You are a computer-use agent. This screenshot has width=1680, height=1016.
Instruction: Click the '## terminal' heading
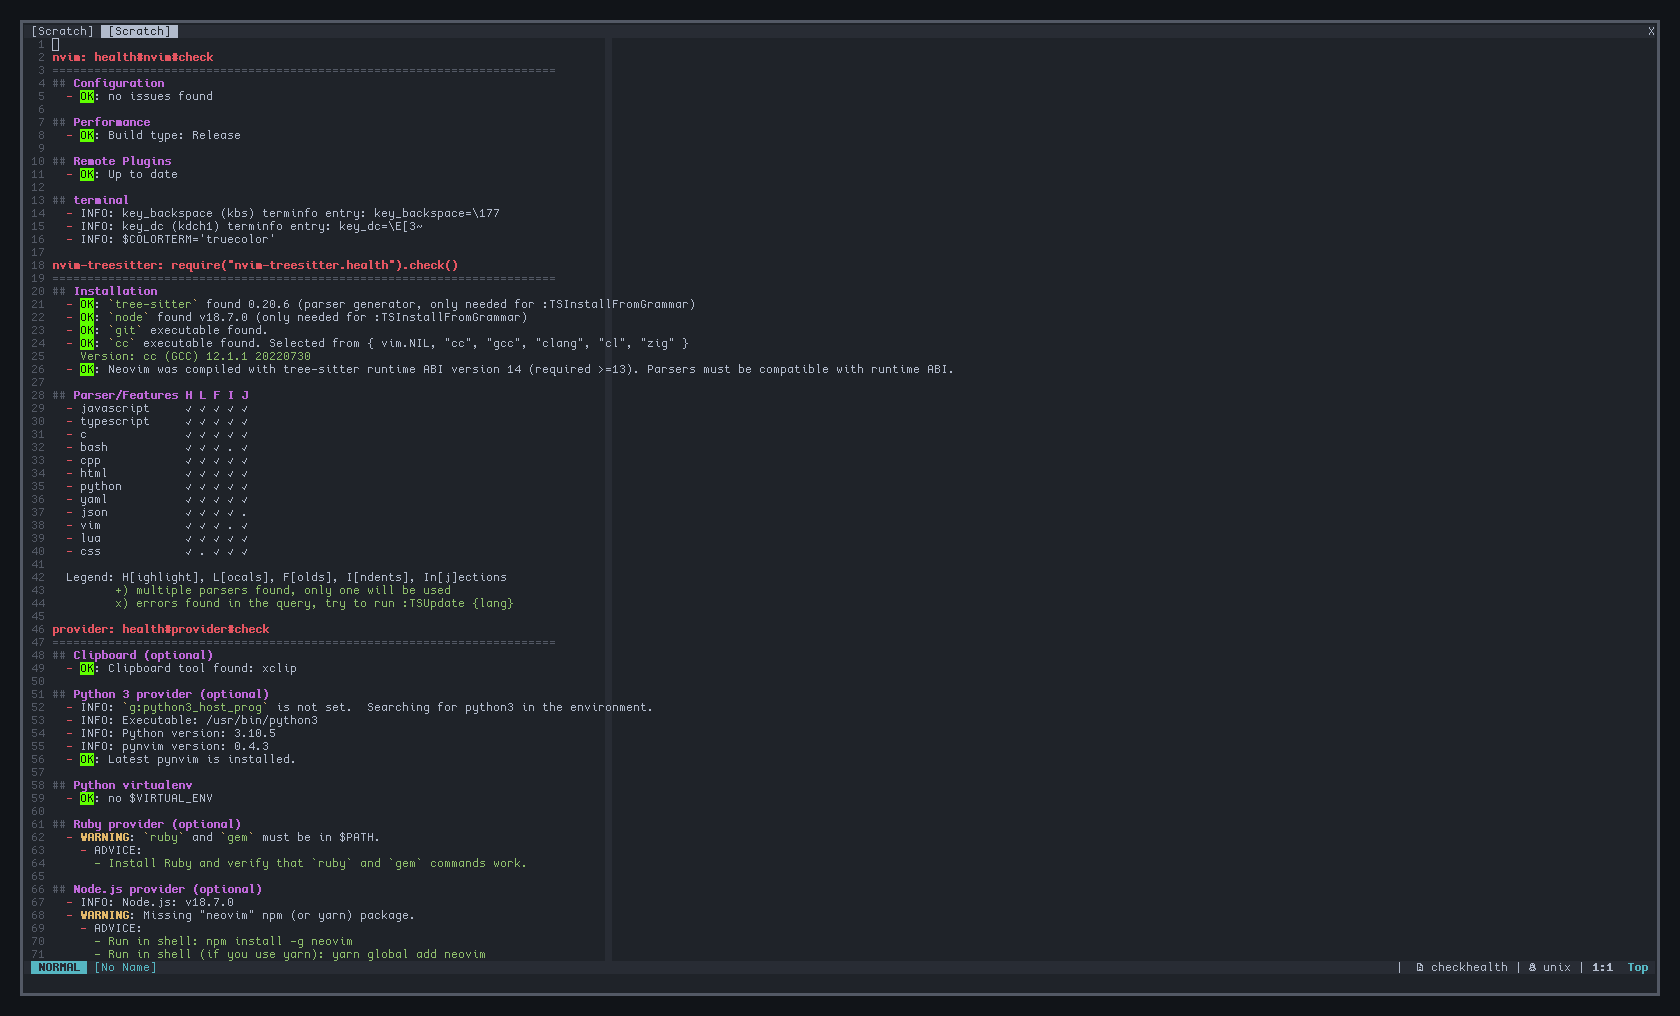pos(90,200)
